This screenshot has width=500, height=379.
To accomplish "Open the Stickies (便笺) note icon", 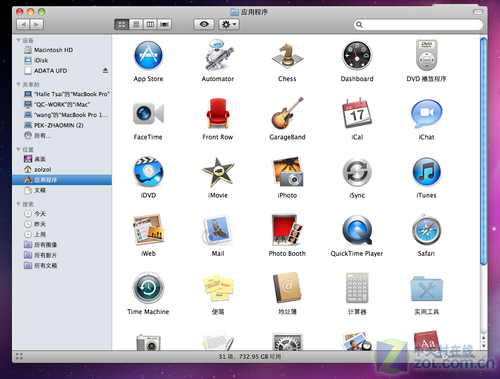I will point(218,288).
